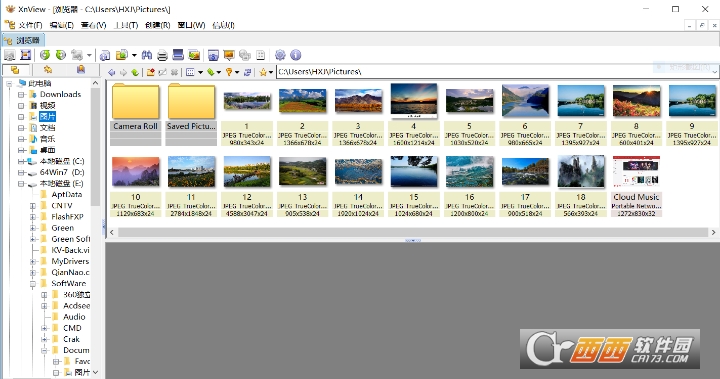Select the Downloads folder in tree
Screen dimensions: 720x379
click(60, 94)
